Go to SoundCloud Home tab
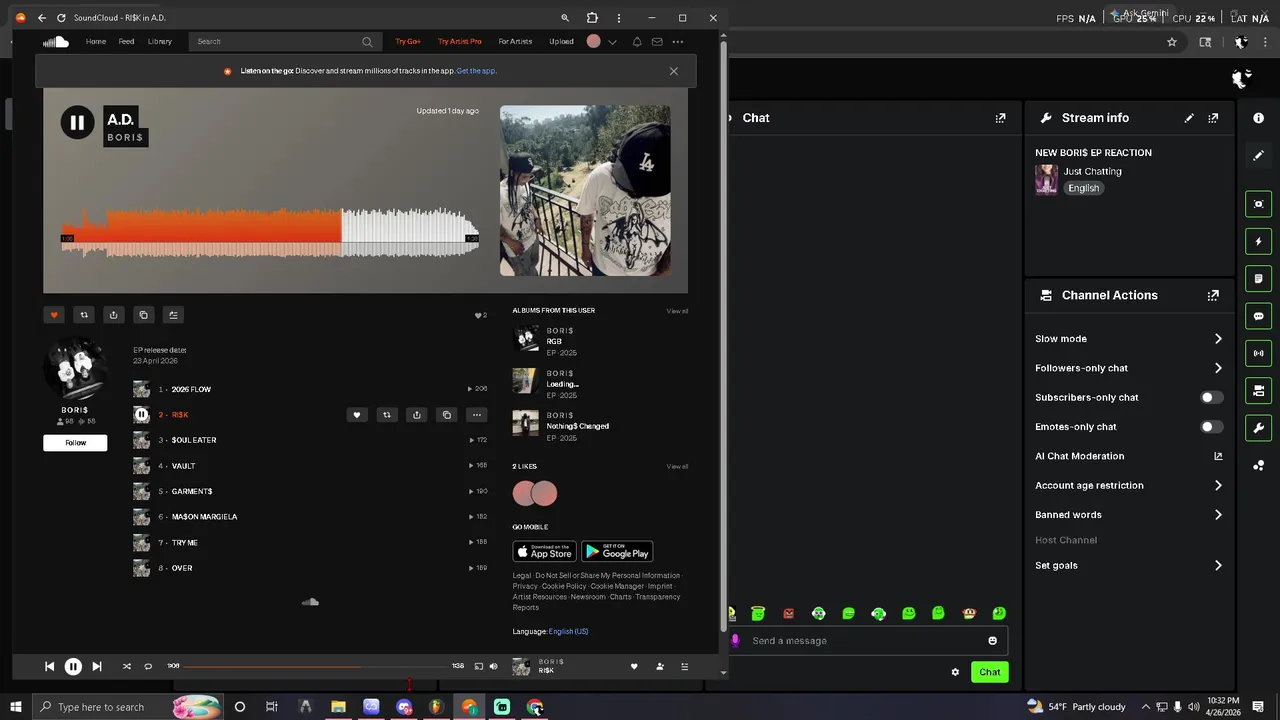The width and height of the screenshot is (1280, 720). click(x=96, y=42)
